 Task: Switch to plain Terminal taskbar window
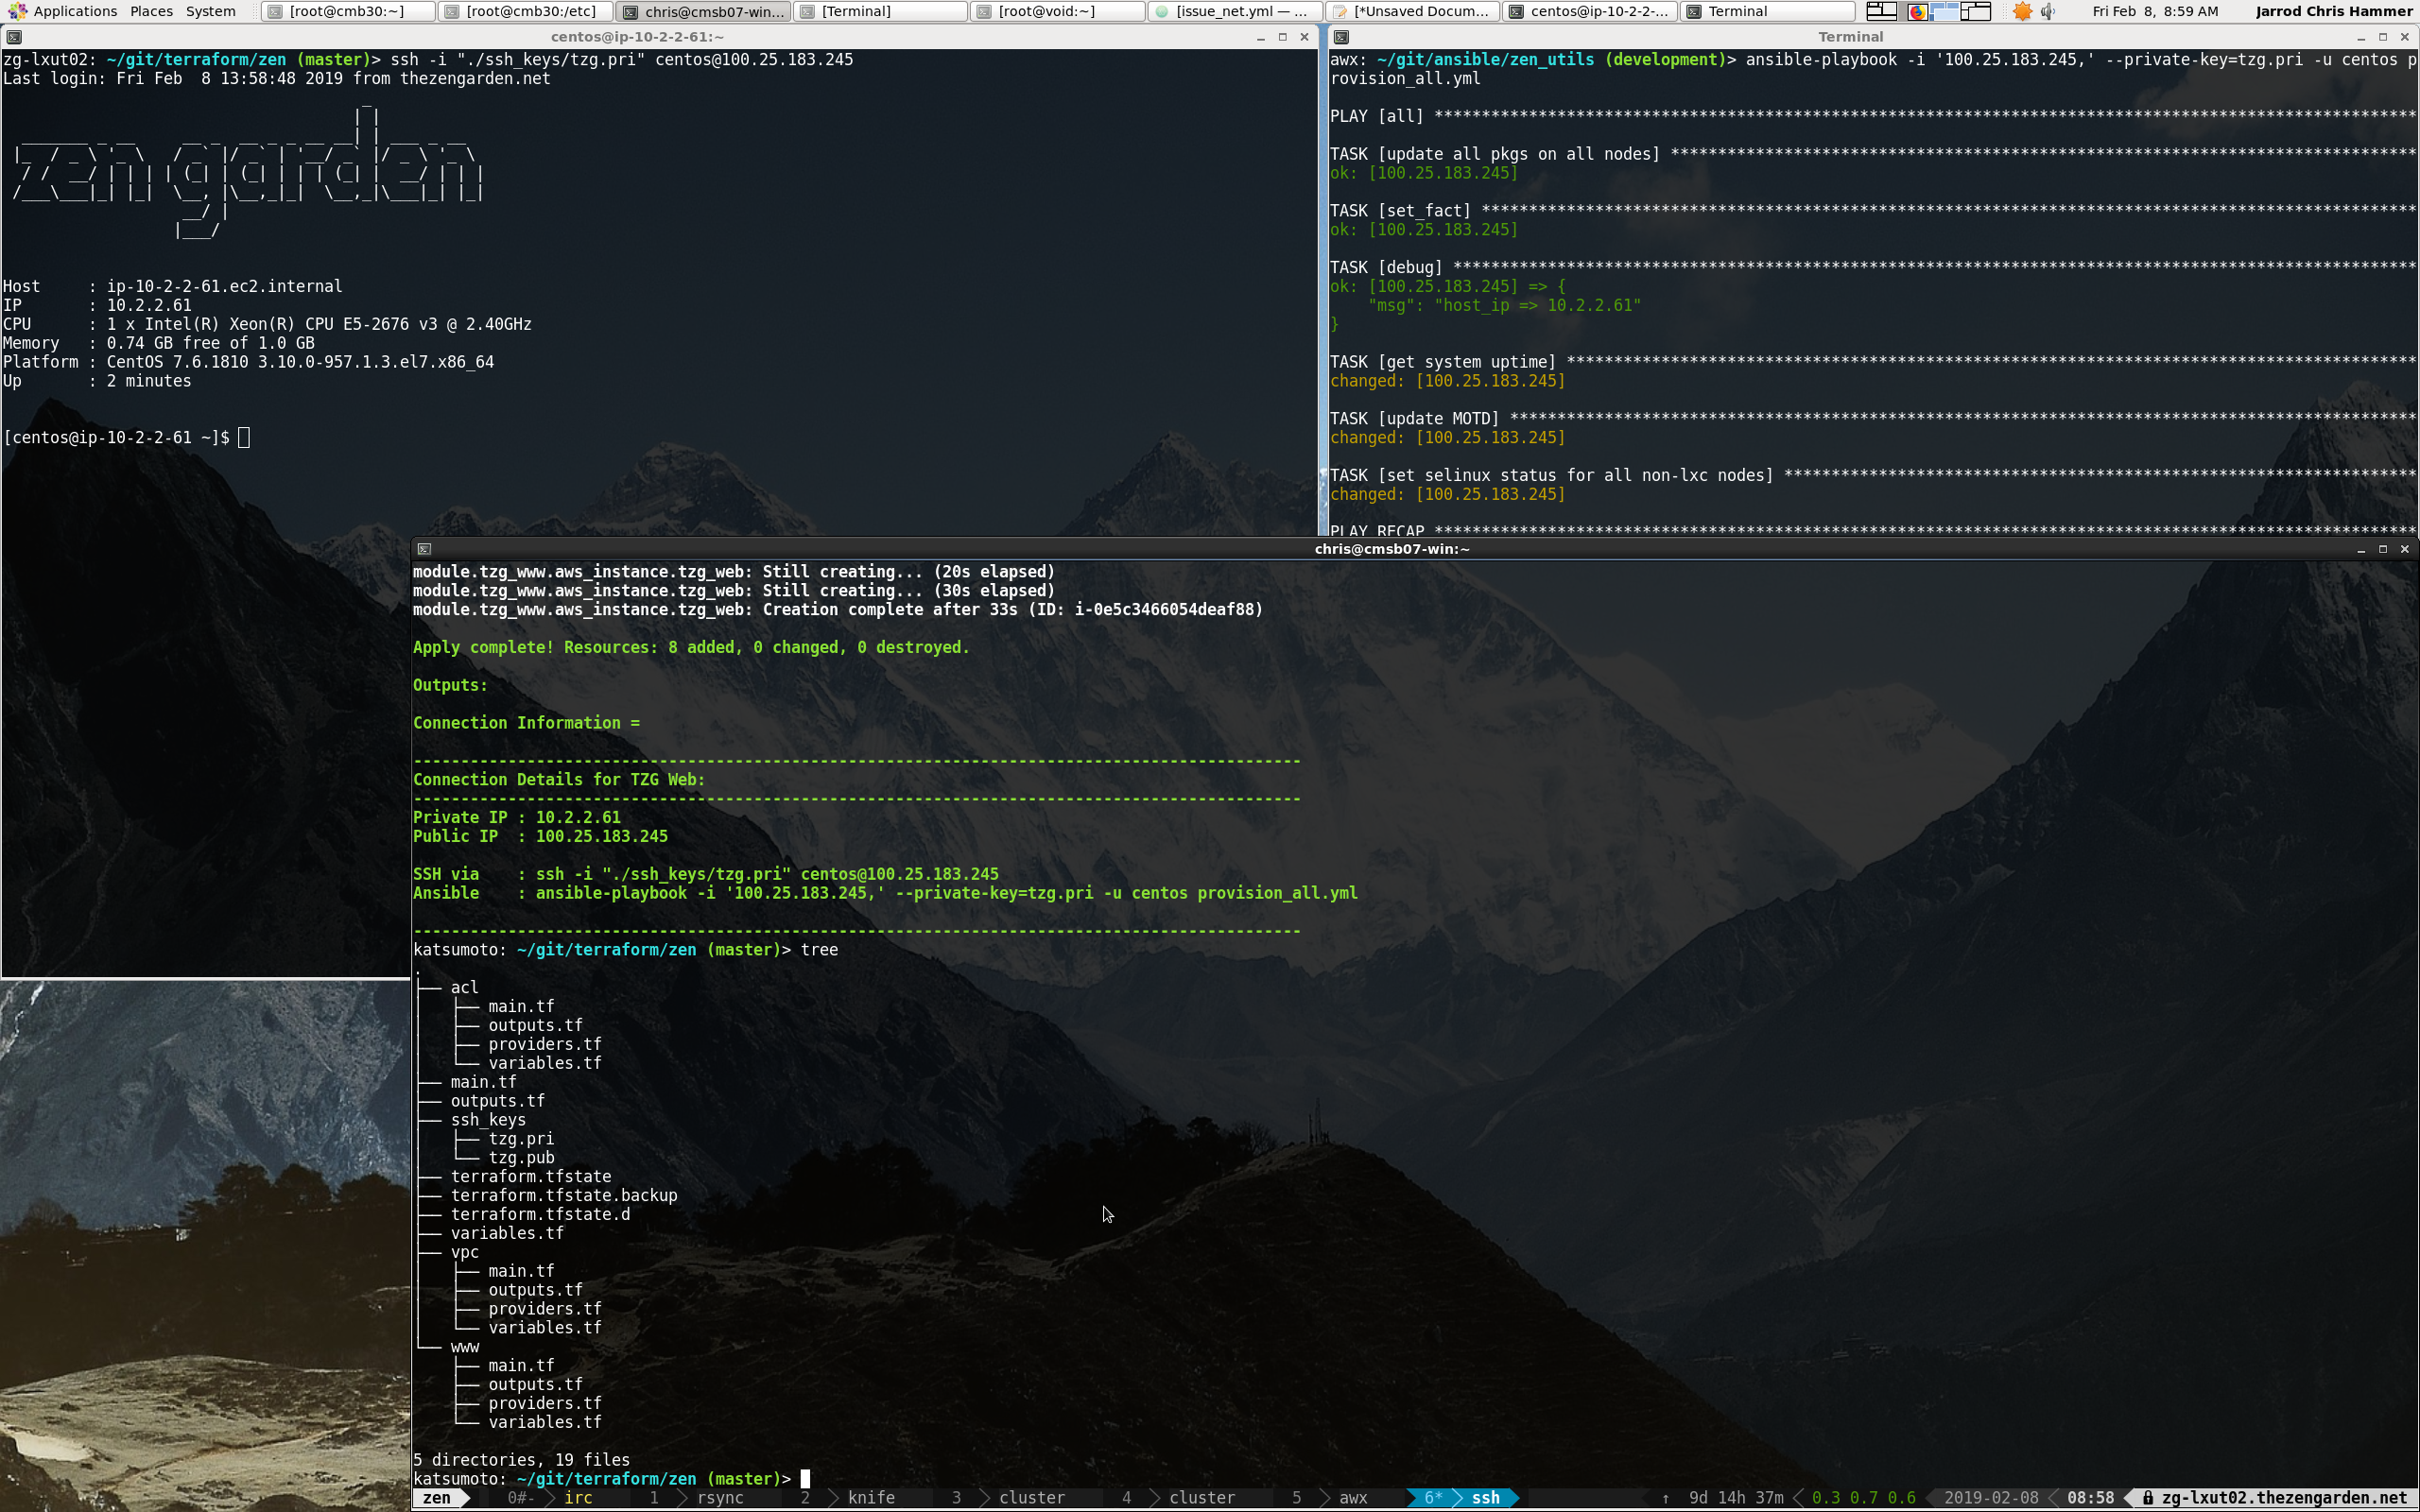point(1768,11)
